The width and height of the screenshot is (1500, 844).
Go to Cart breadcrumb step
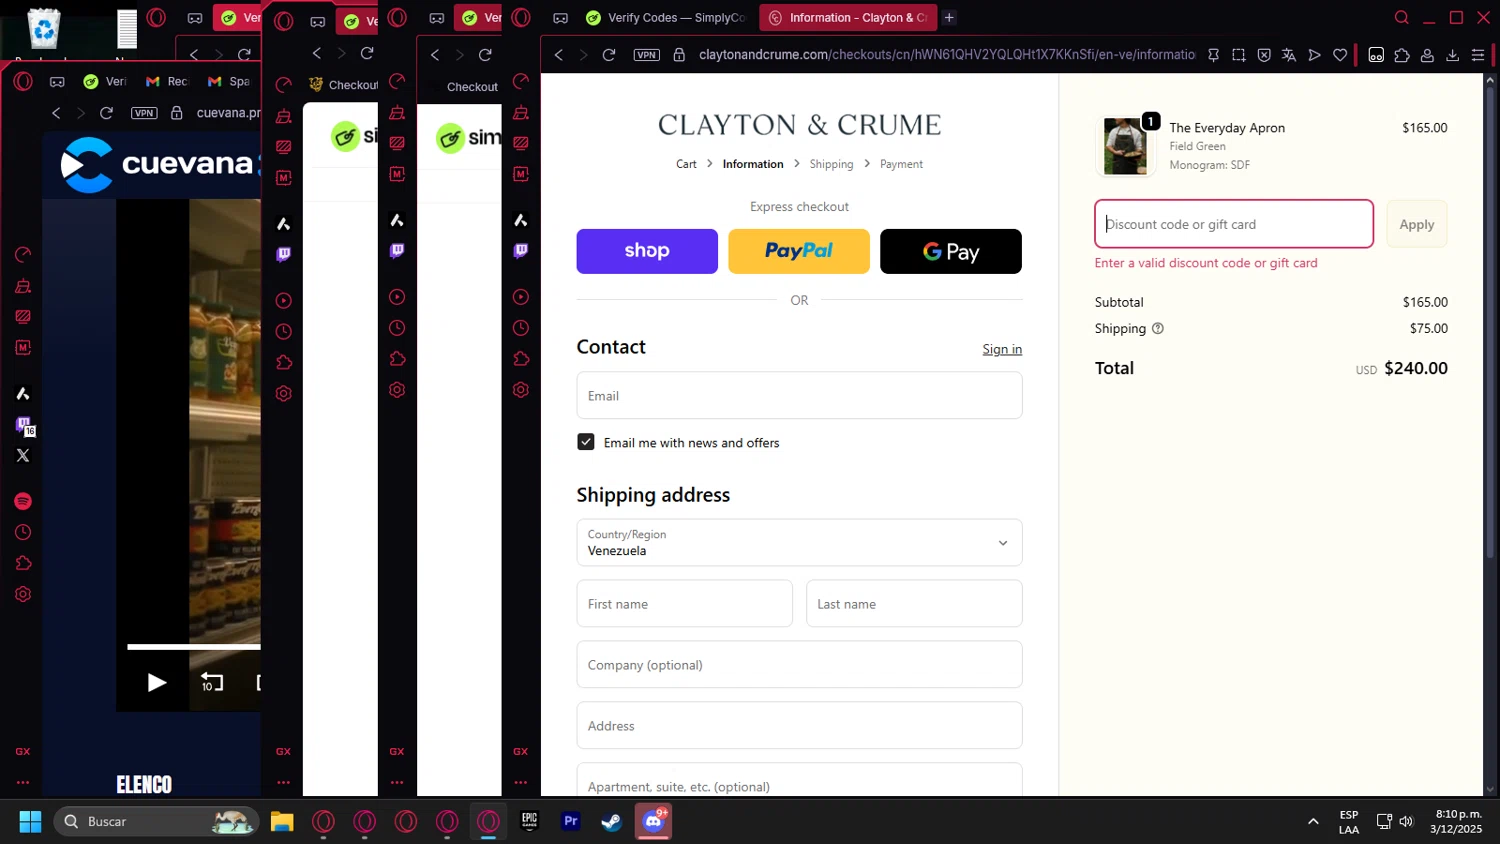686,164
